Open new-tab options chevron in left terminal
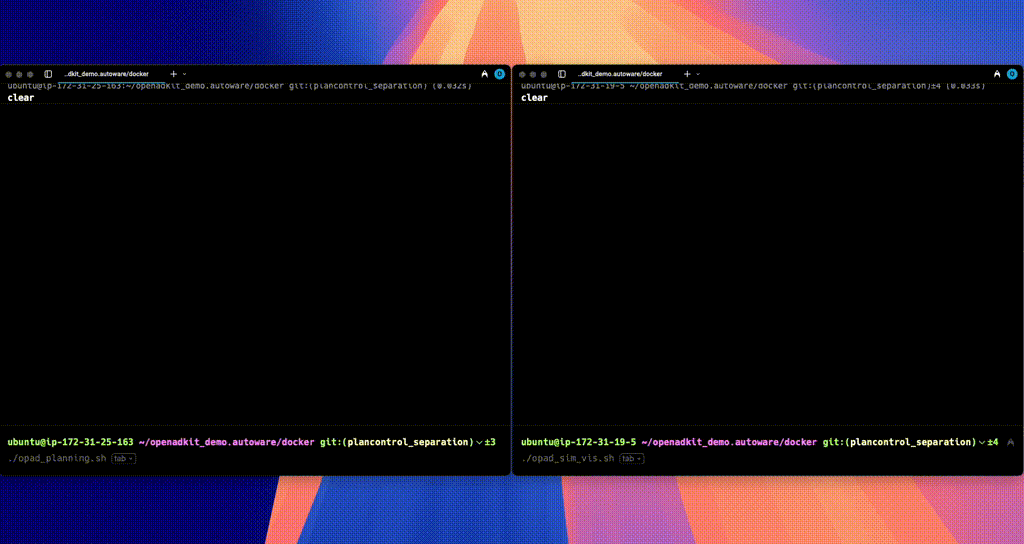This screenshot has width=1024, height=544. pos(184,74)
